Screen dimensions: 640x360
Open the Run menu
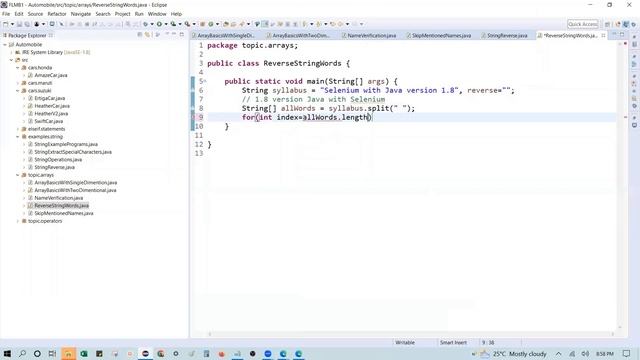(139, 14)
